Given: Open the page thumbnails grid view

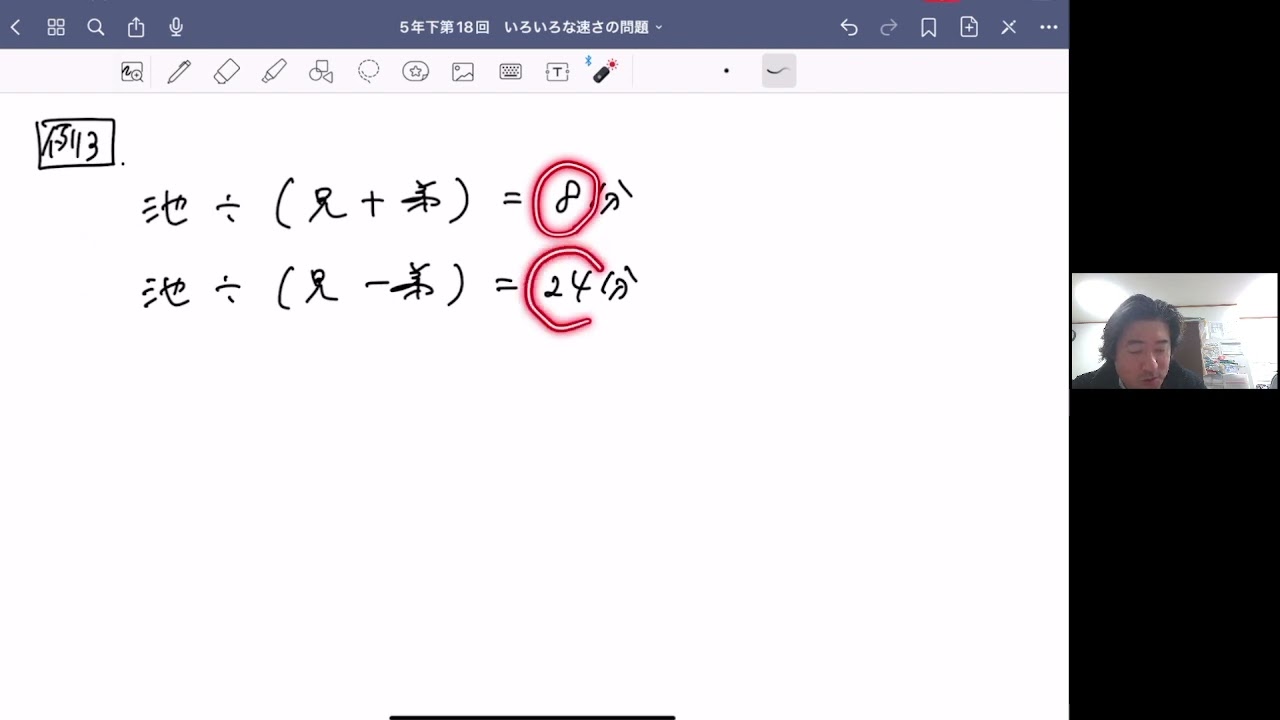Looking at the screenshot, I should tap(56, 27).
